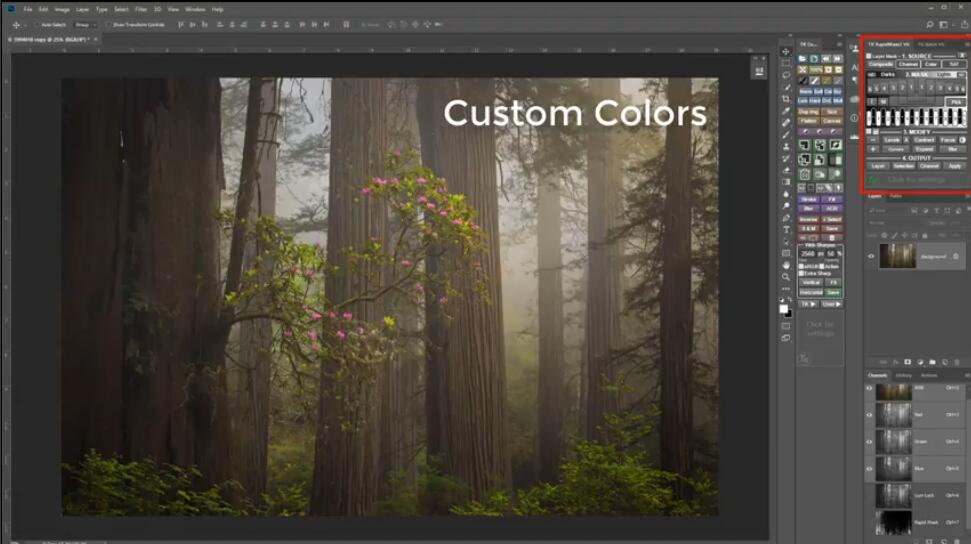Select the Pen tool
The width and height of the screenshot is (971, 544).
click(x=786, y=218)
